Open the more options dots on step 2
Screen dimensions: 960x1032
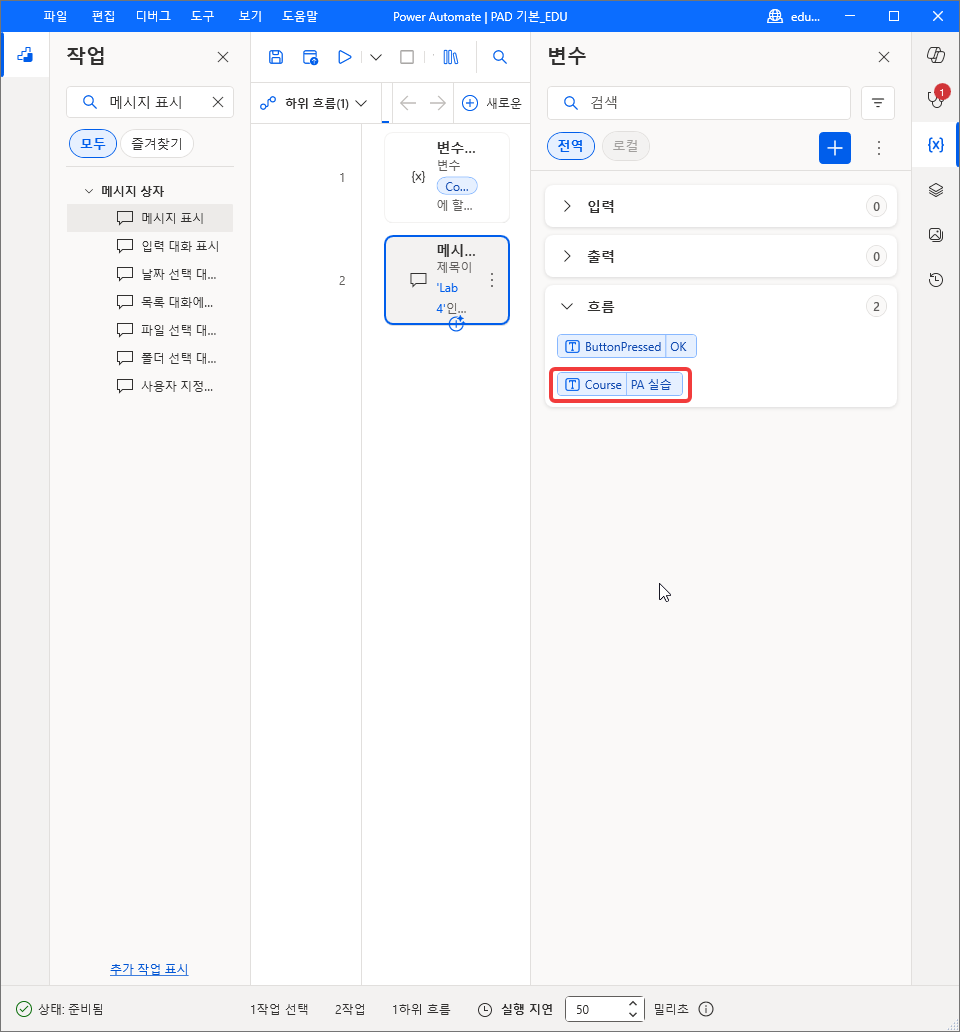click(492, 280)
